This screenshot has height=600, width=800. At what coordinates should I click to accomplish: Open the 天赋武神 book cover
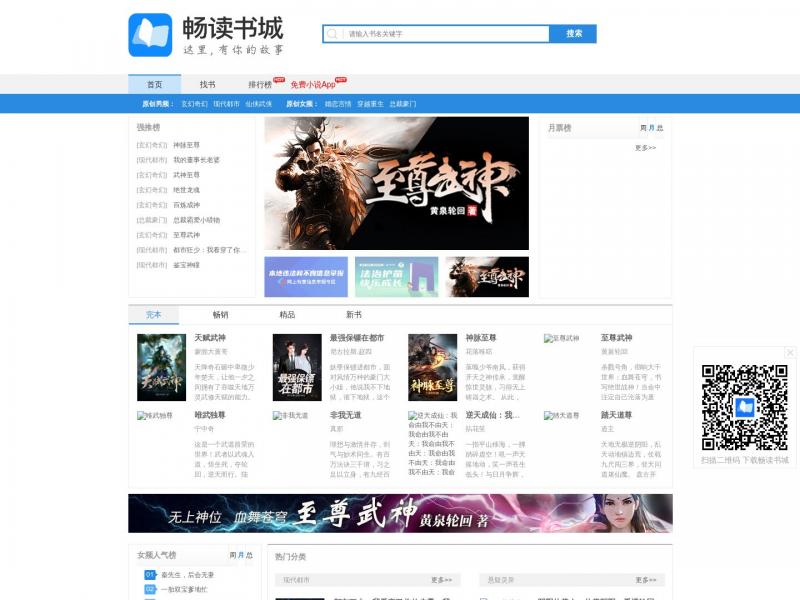(x=161, y=367)
